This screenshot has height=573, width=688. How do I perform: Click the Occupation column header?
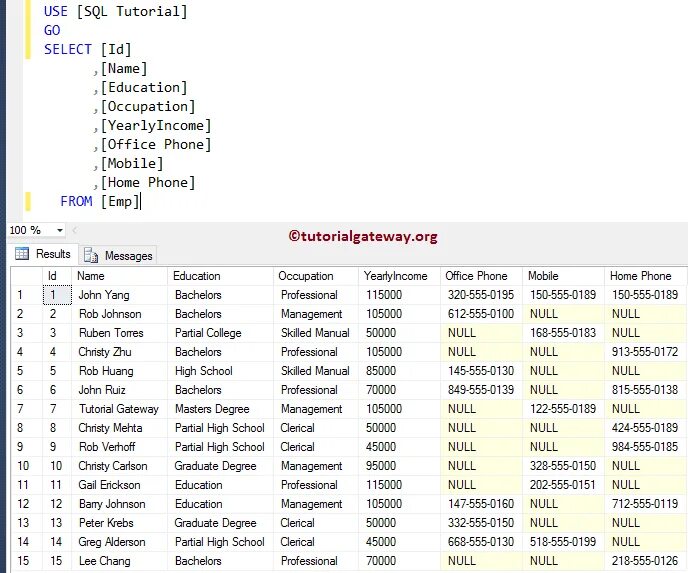(x=316, y=276)
